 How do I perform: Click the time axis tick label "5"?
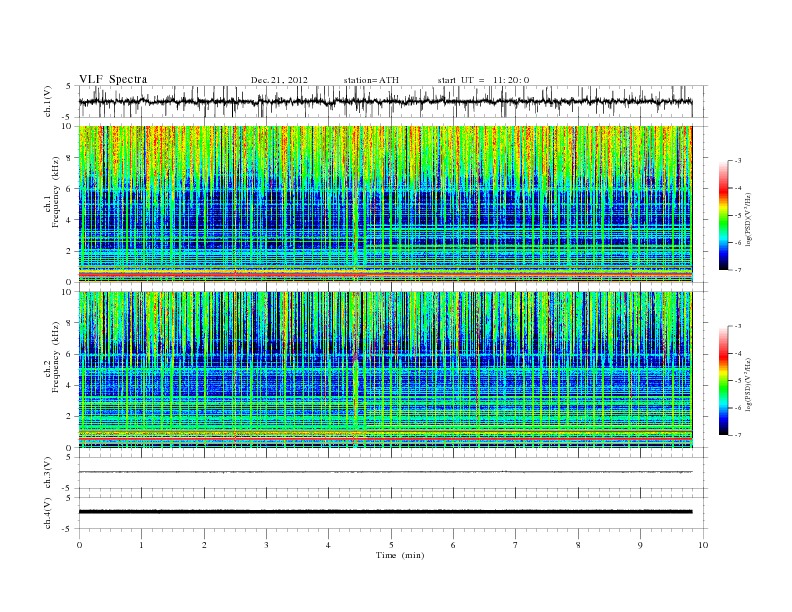tap(391, 545)
